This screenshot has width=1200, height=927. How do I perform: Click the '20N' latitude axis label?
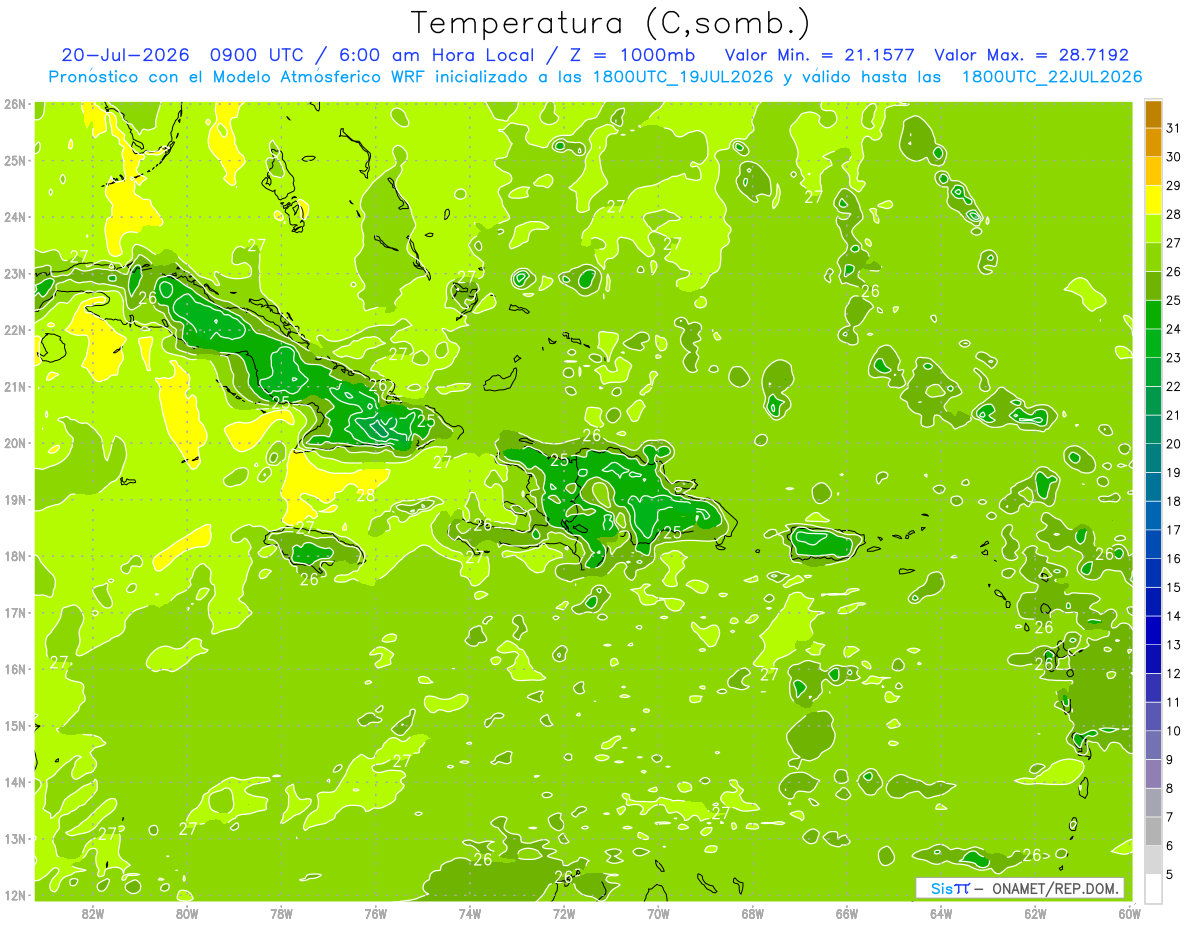point(14,443)
